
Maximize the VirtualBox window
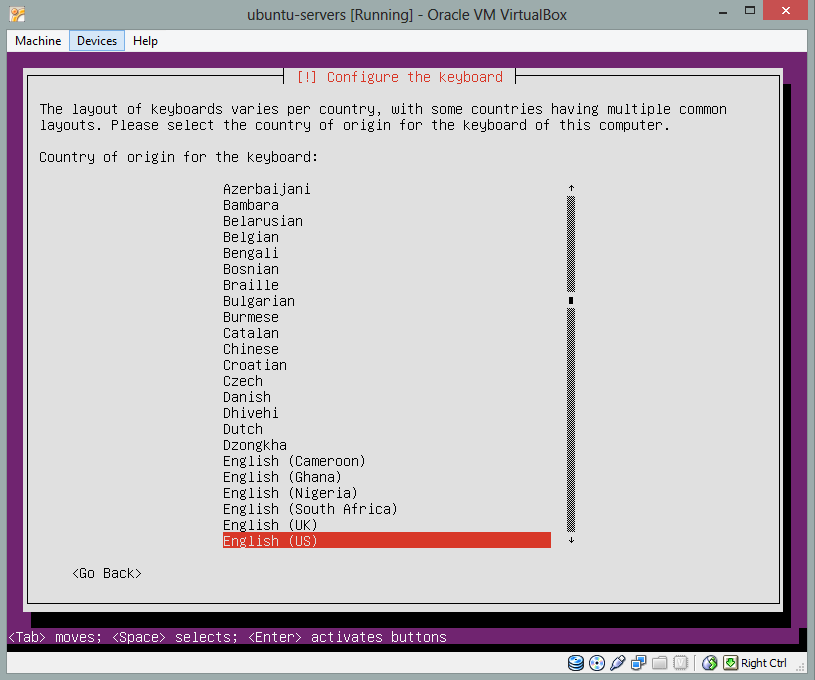click(750, 10)
